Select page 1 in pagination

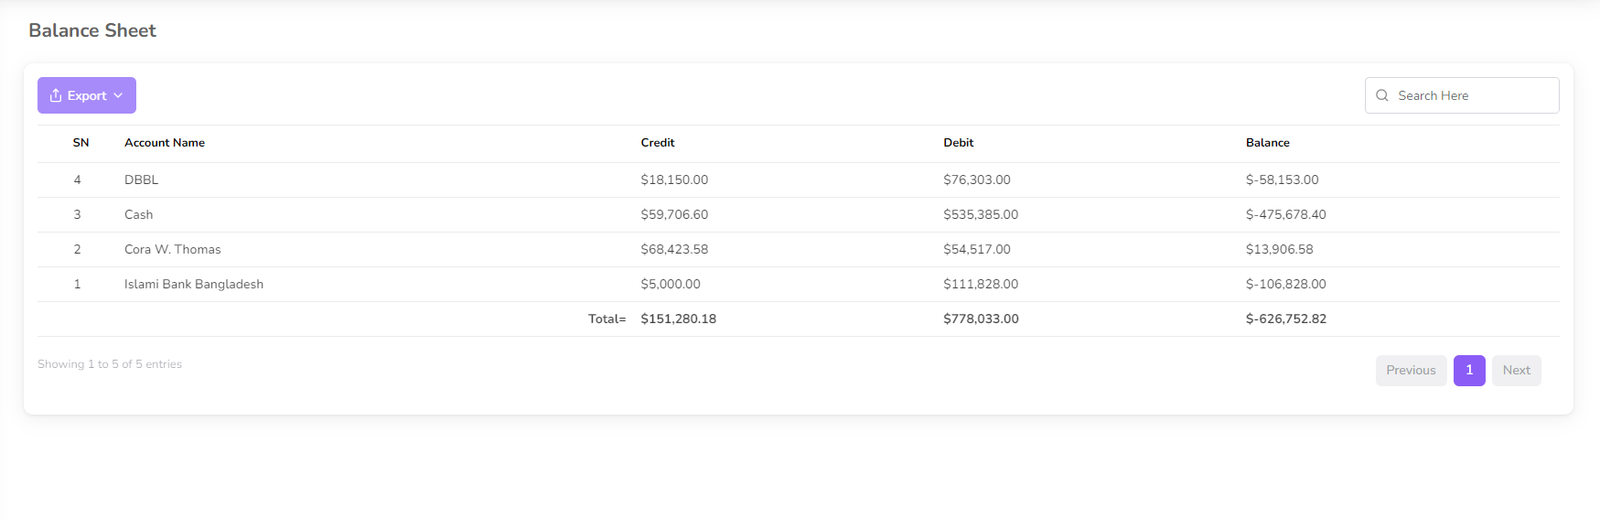pos(1469,370)
